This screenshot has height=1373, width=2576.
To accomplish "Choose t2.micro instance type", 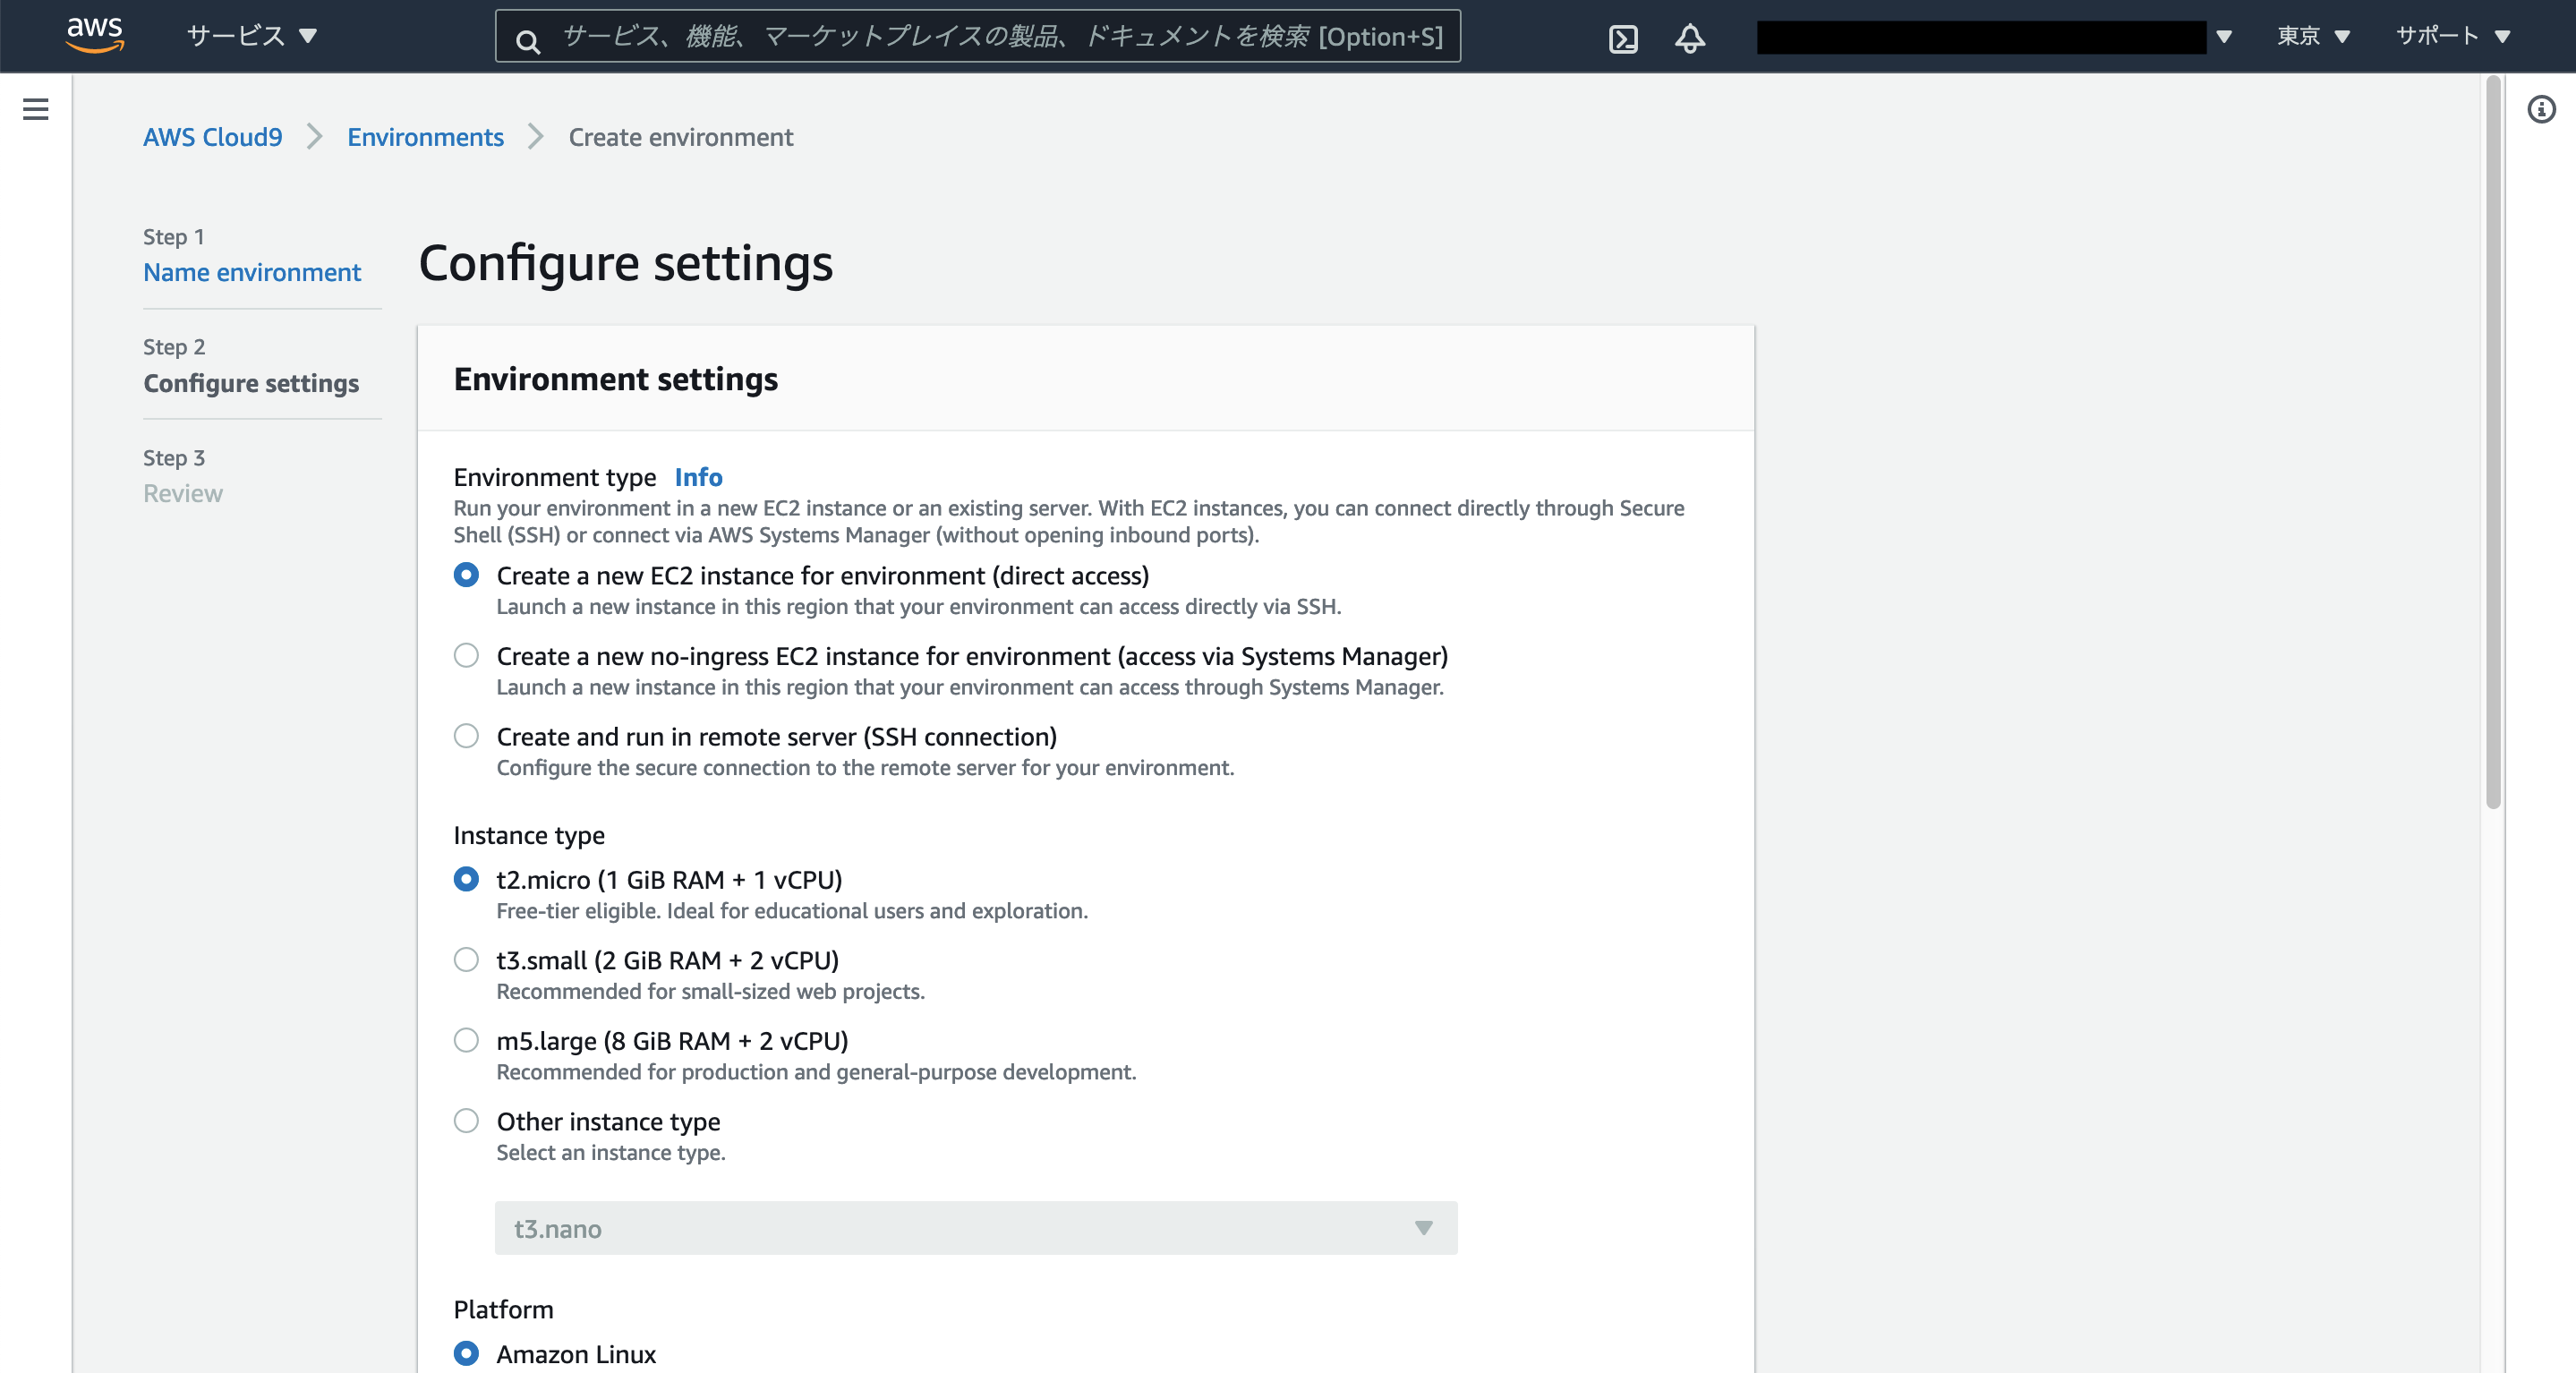I will click(466, 879).
